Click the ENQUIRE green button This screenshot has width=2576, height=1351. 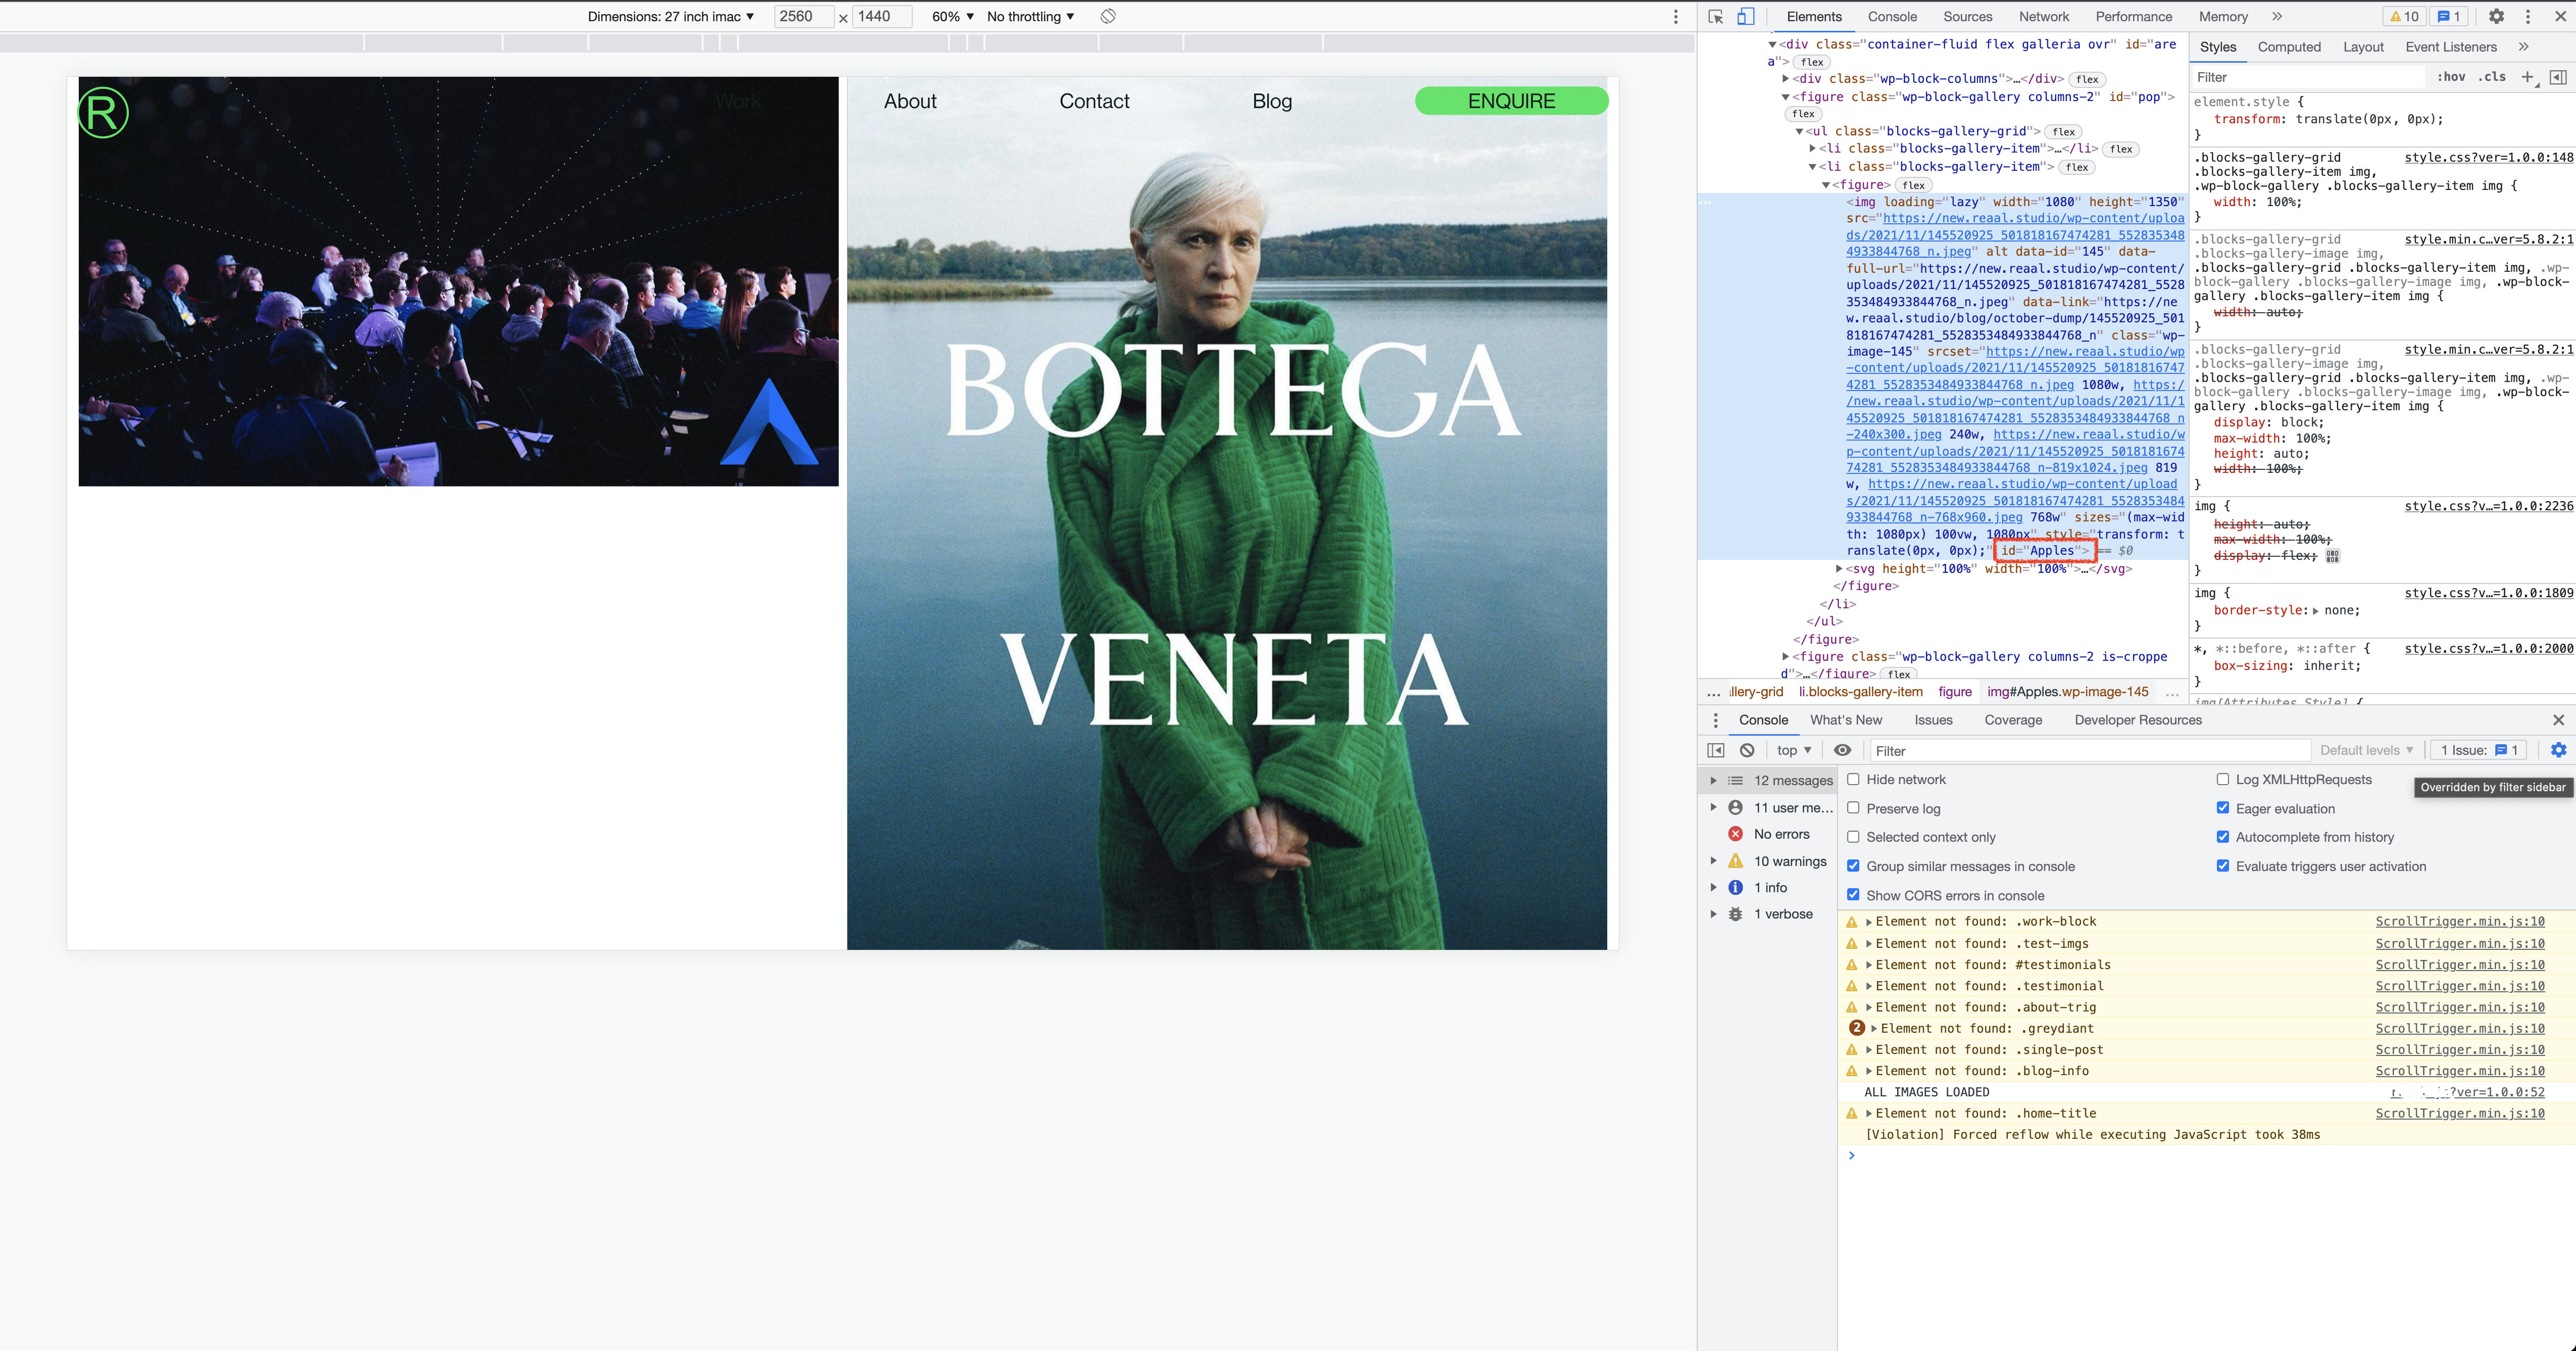click(1511, 101)
